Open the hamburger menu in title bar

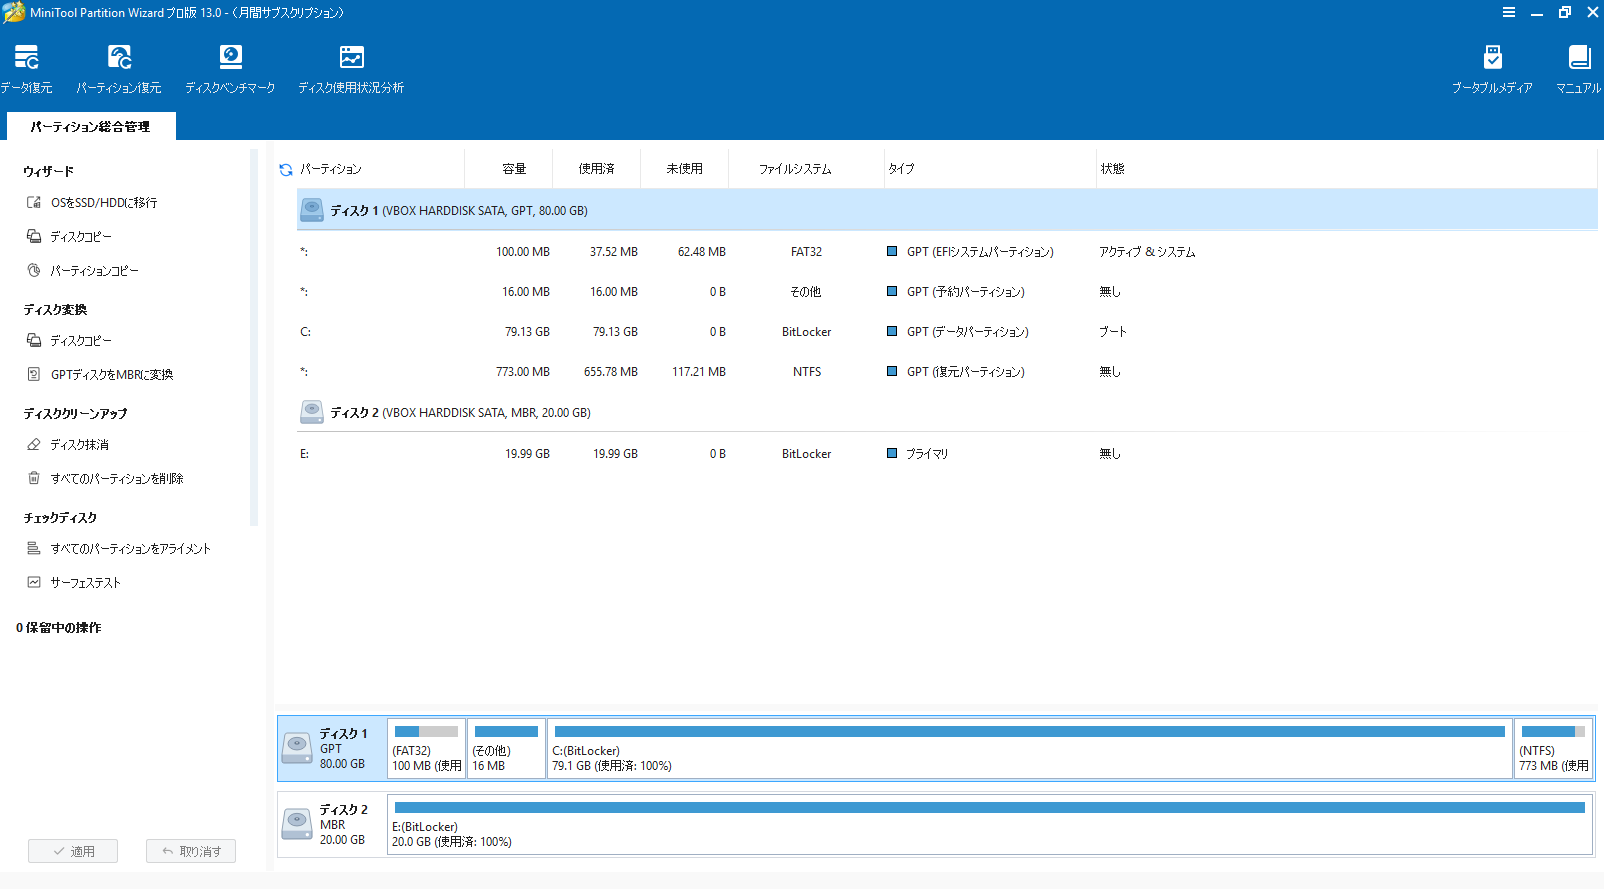click(1508, 12)
